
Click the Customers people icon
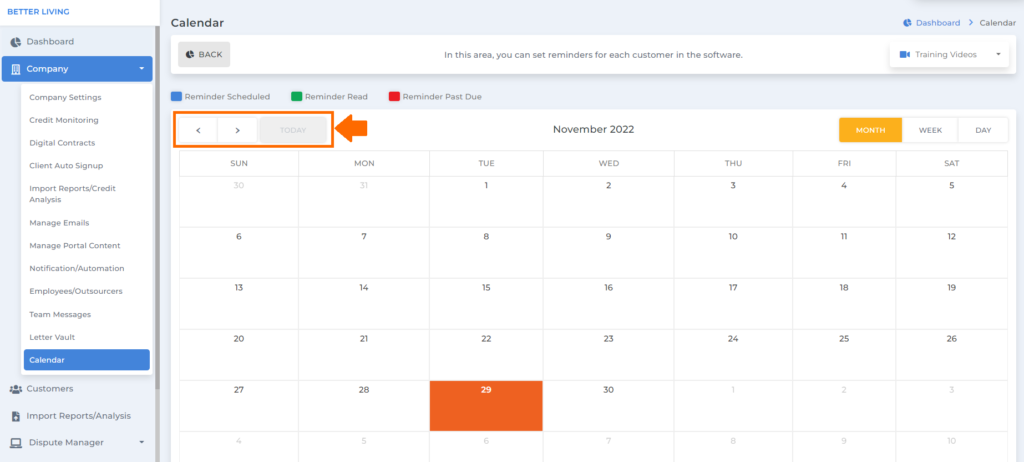[16, 389]
